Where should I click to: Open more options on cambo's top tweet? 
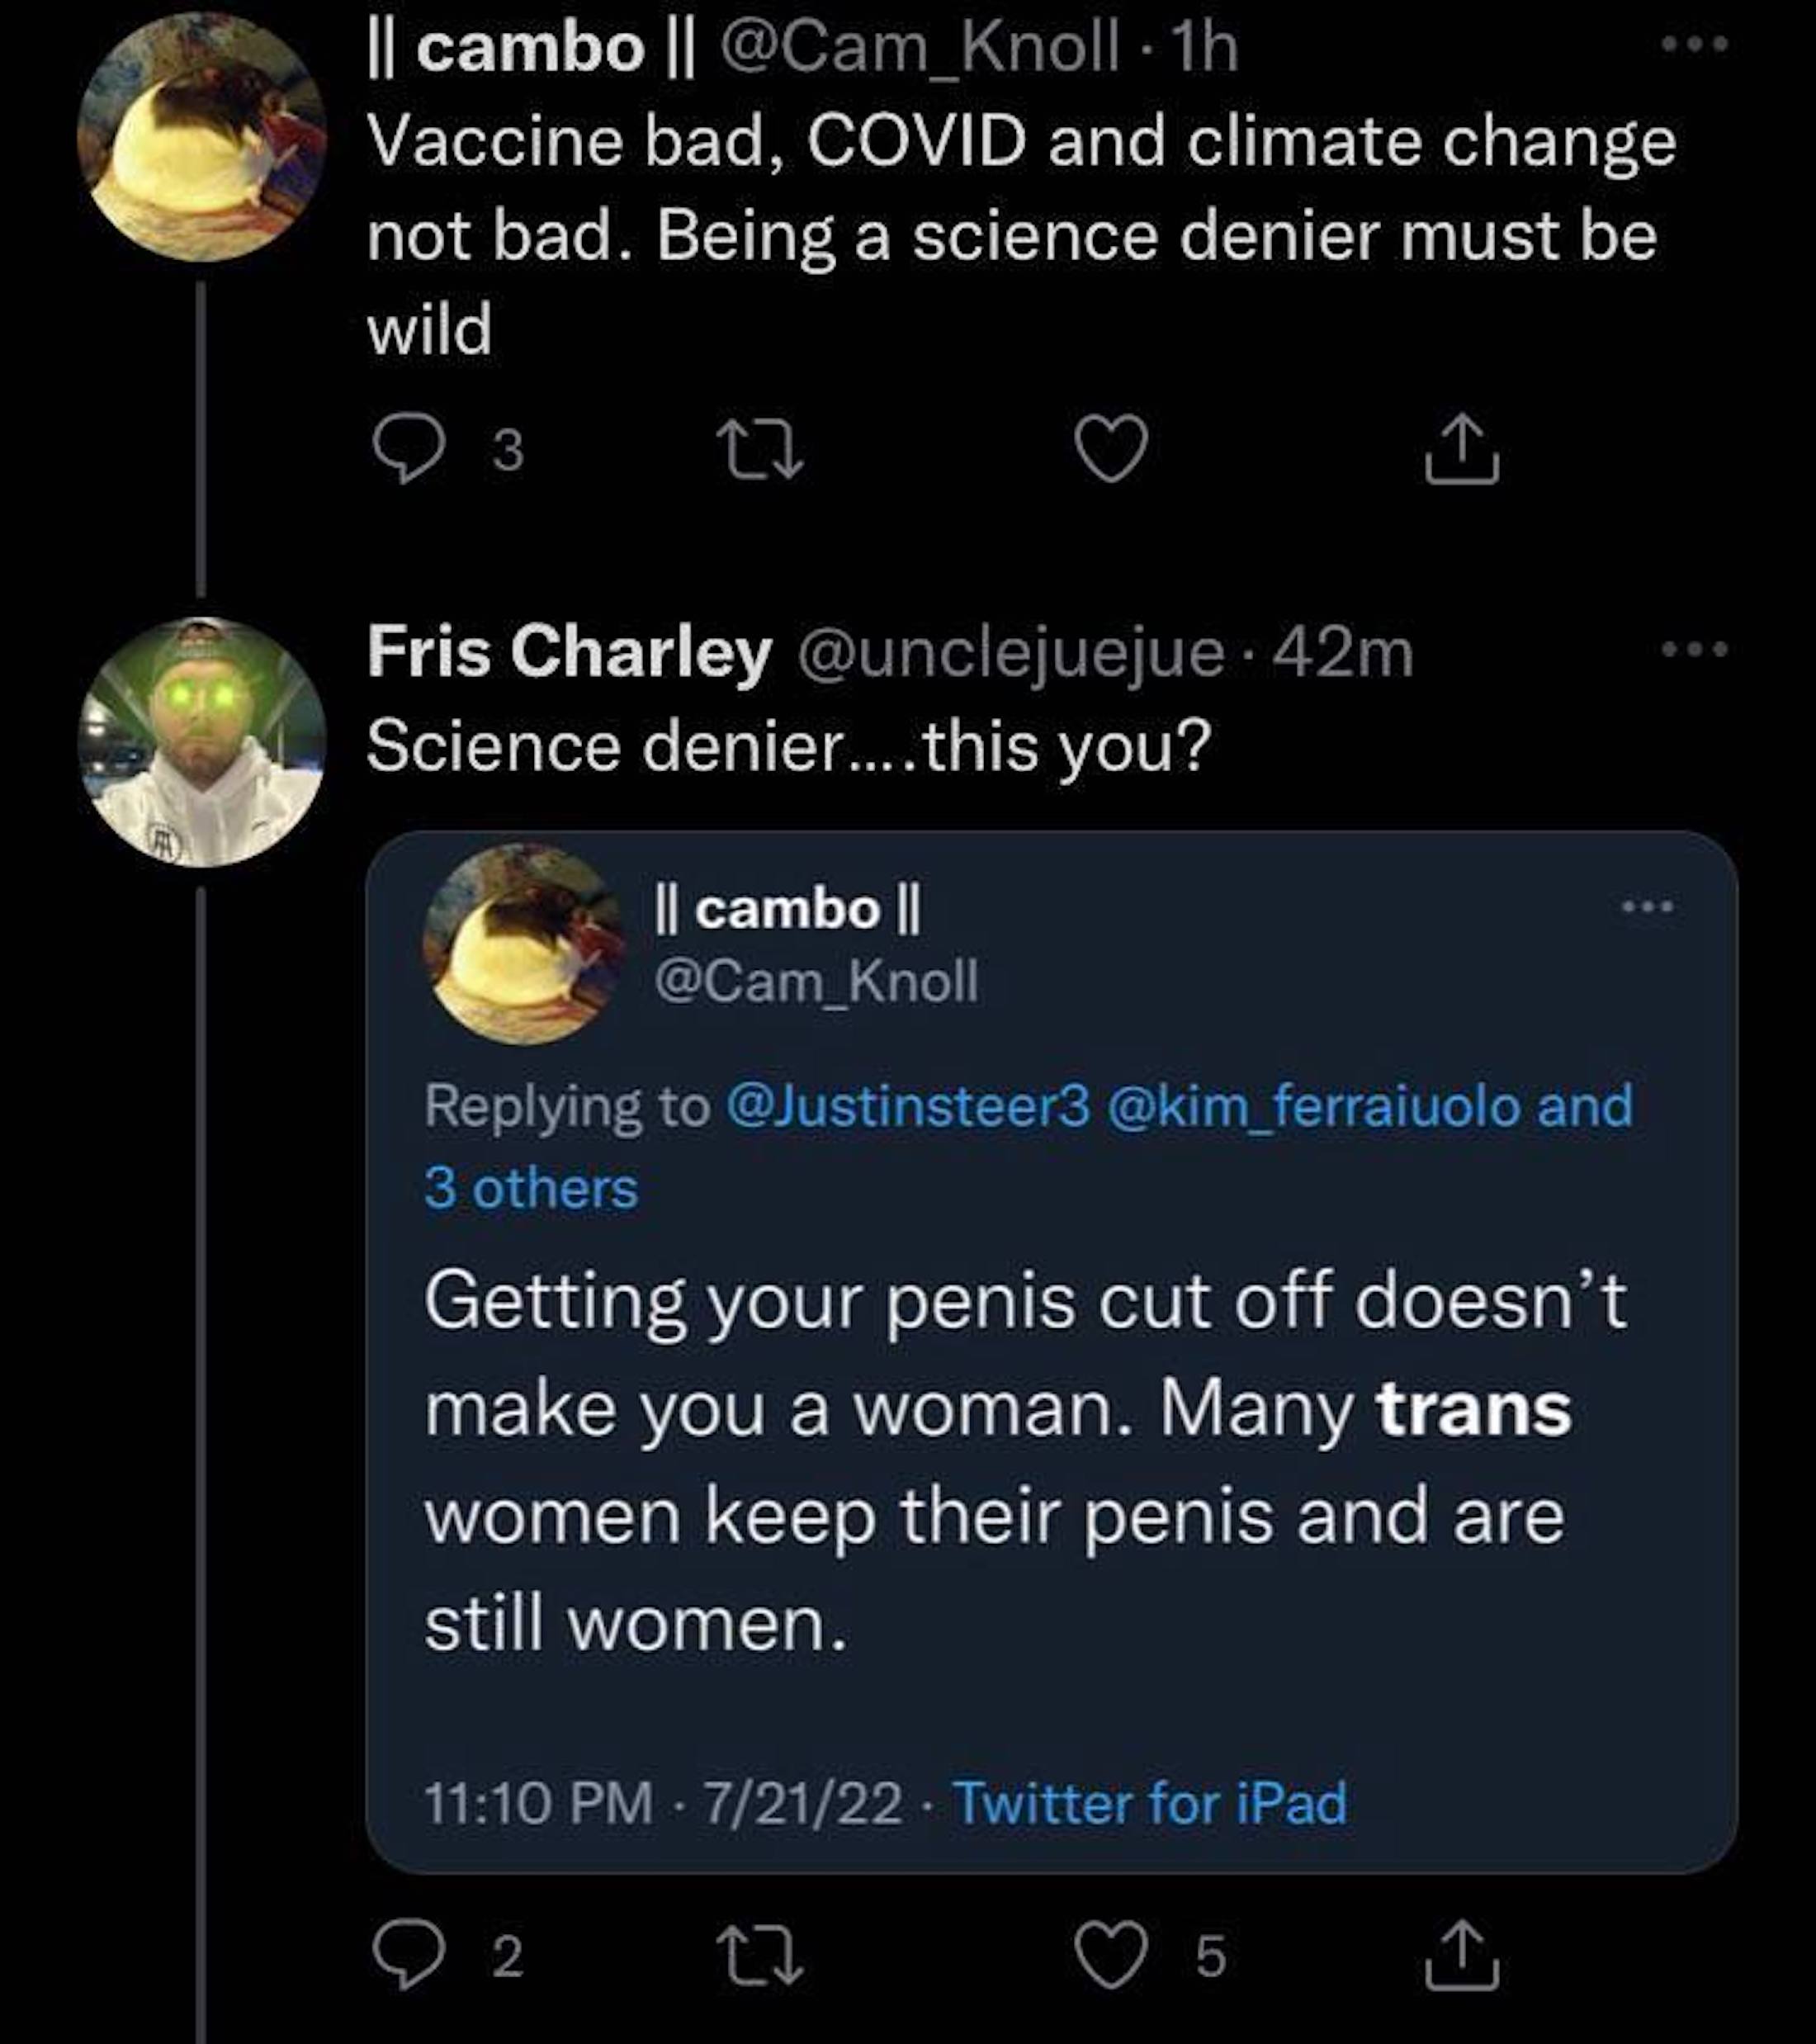coord(1693,45)
